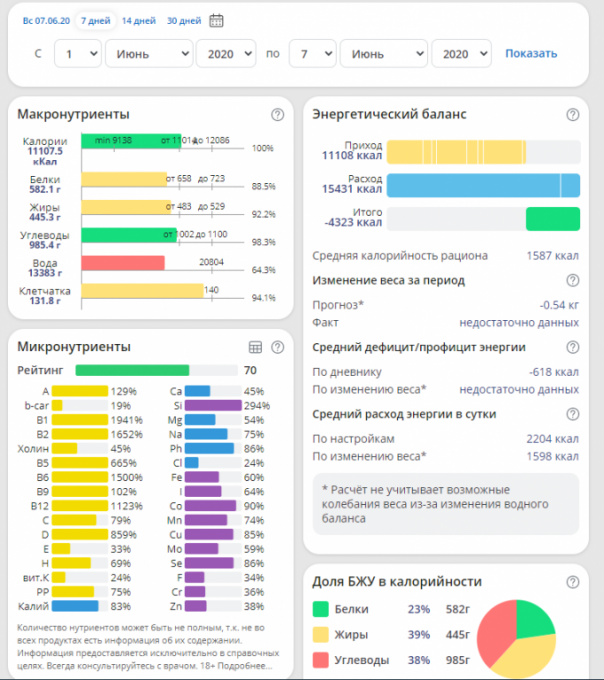Viewport: 604px width, 680px height.
Task: Open the start day dropdown showing 1
Action: click(x=77, y=53)
